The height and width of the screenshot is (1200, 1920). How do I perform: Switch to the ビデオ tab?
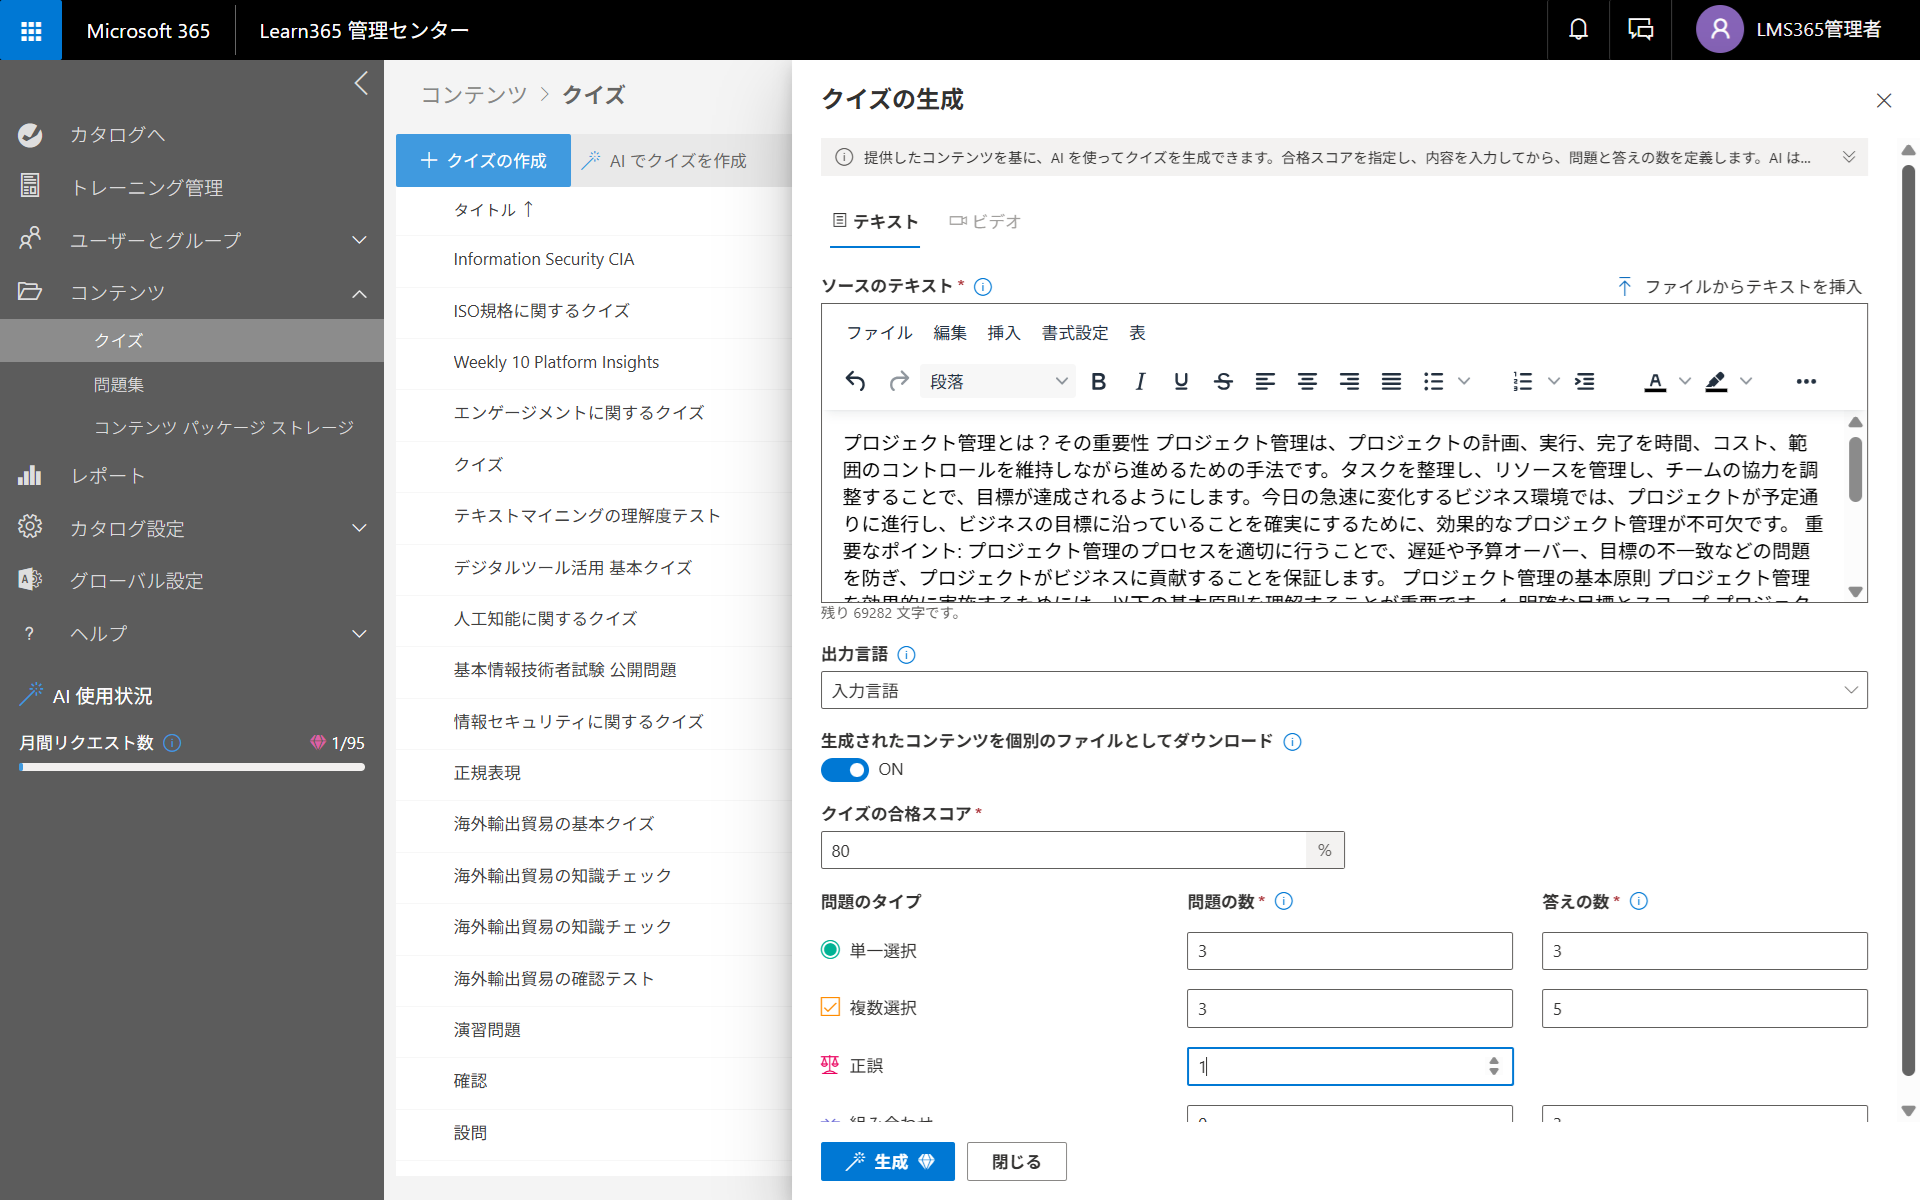coord(985,222)
